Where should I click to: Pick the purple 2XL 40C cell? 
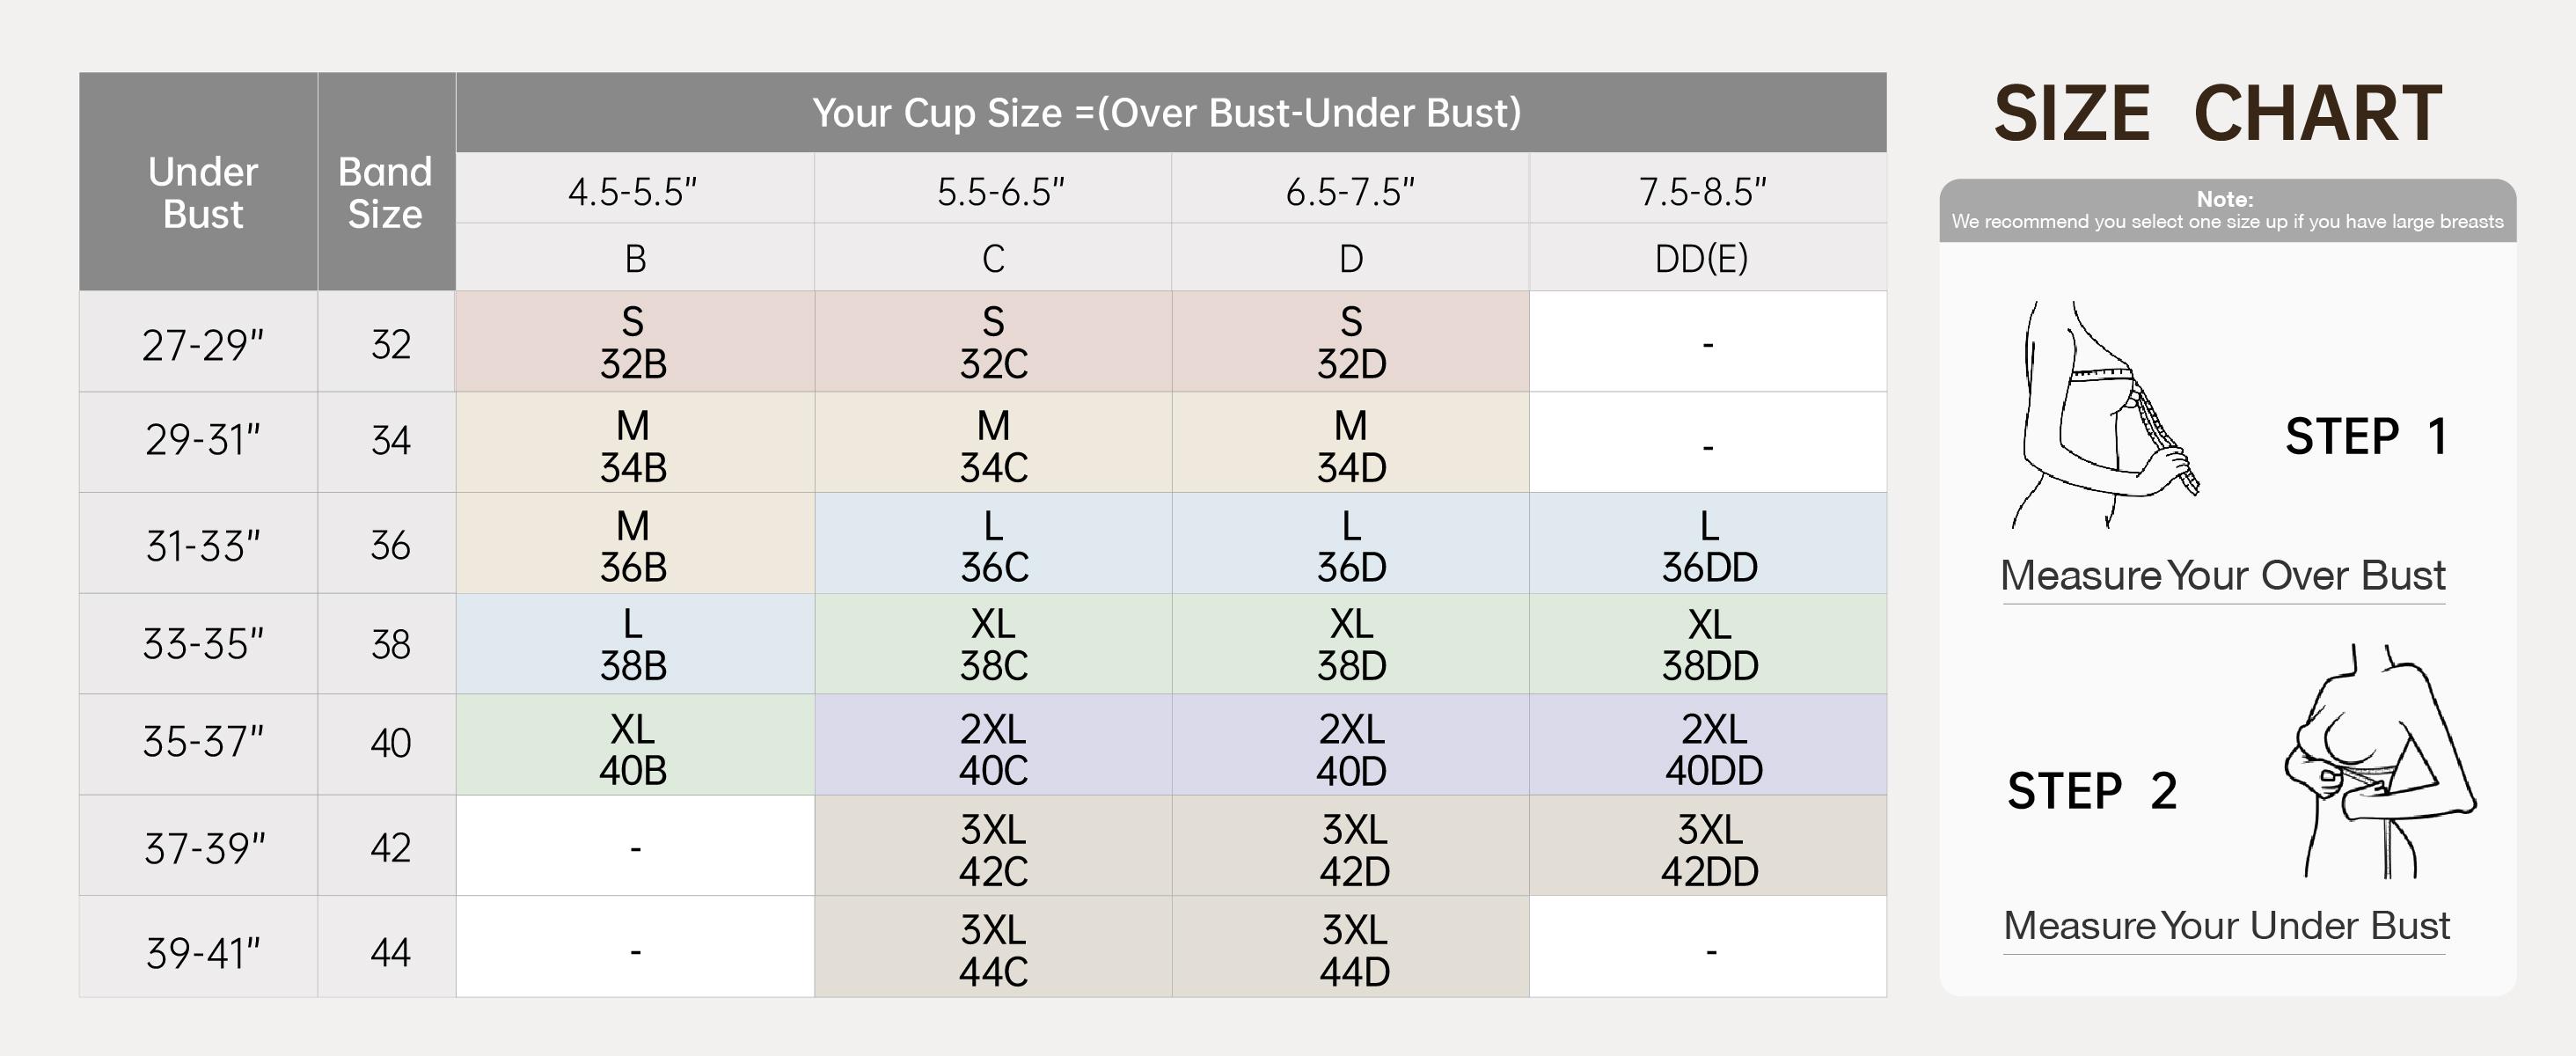point(993,749)
